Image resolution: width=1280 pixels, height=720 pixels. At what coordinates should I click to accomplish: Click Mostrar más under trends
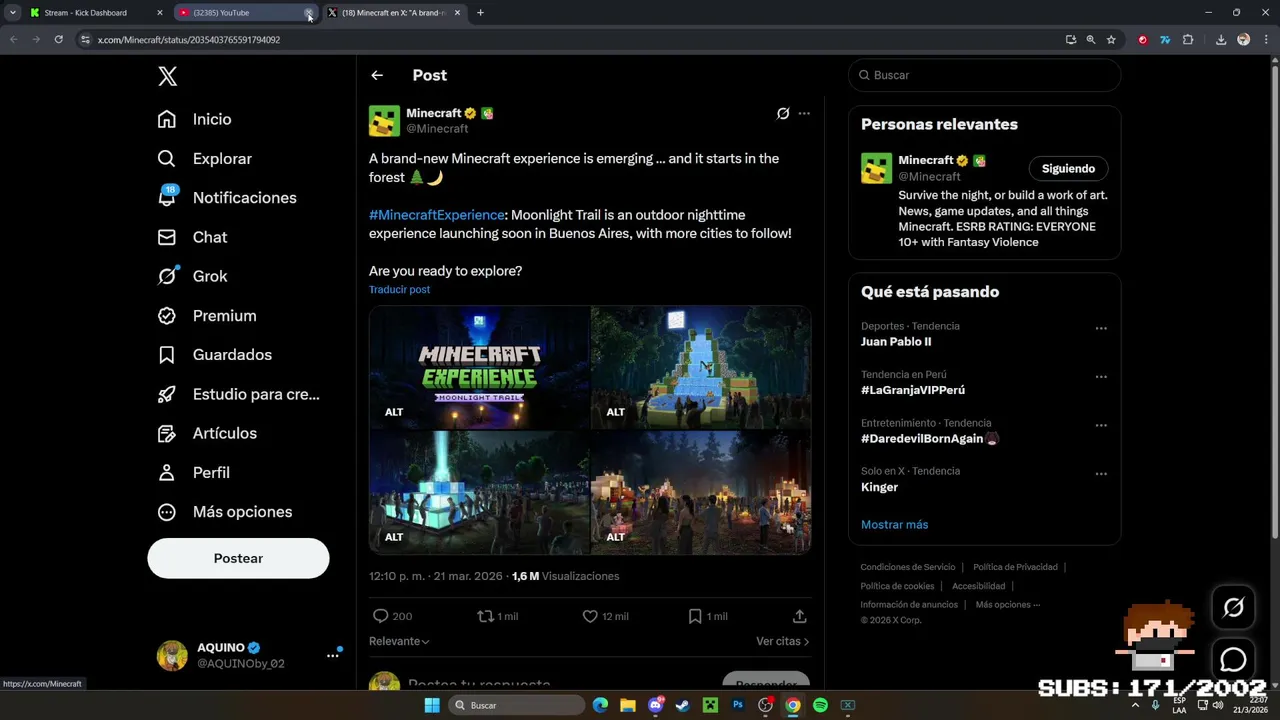[x=894, y=524]
